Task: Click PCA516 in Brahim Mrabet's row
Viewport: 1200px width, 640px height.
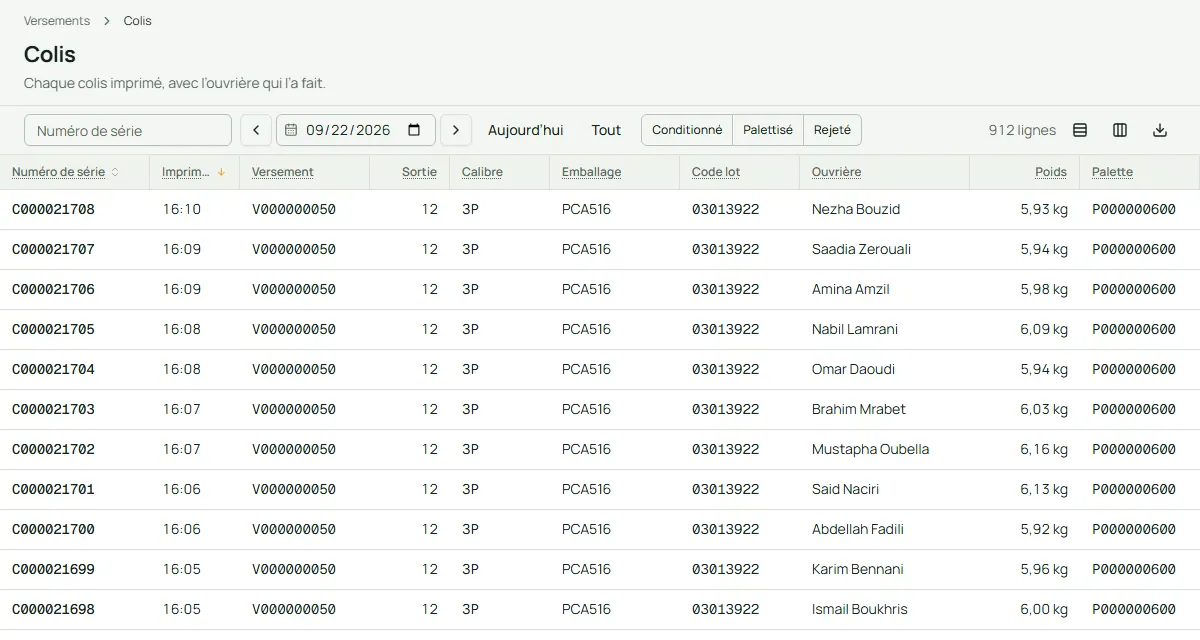Action: (586, 410)
